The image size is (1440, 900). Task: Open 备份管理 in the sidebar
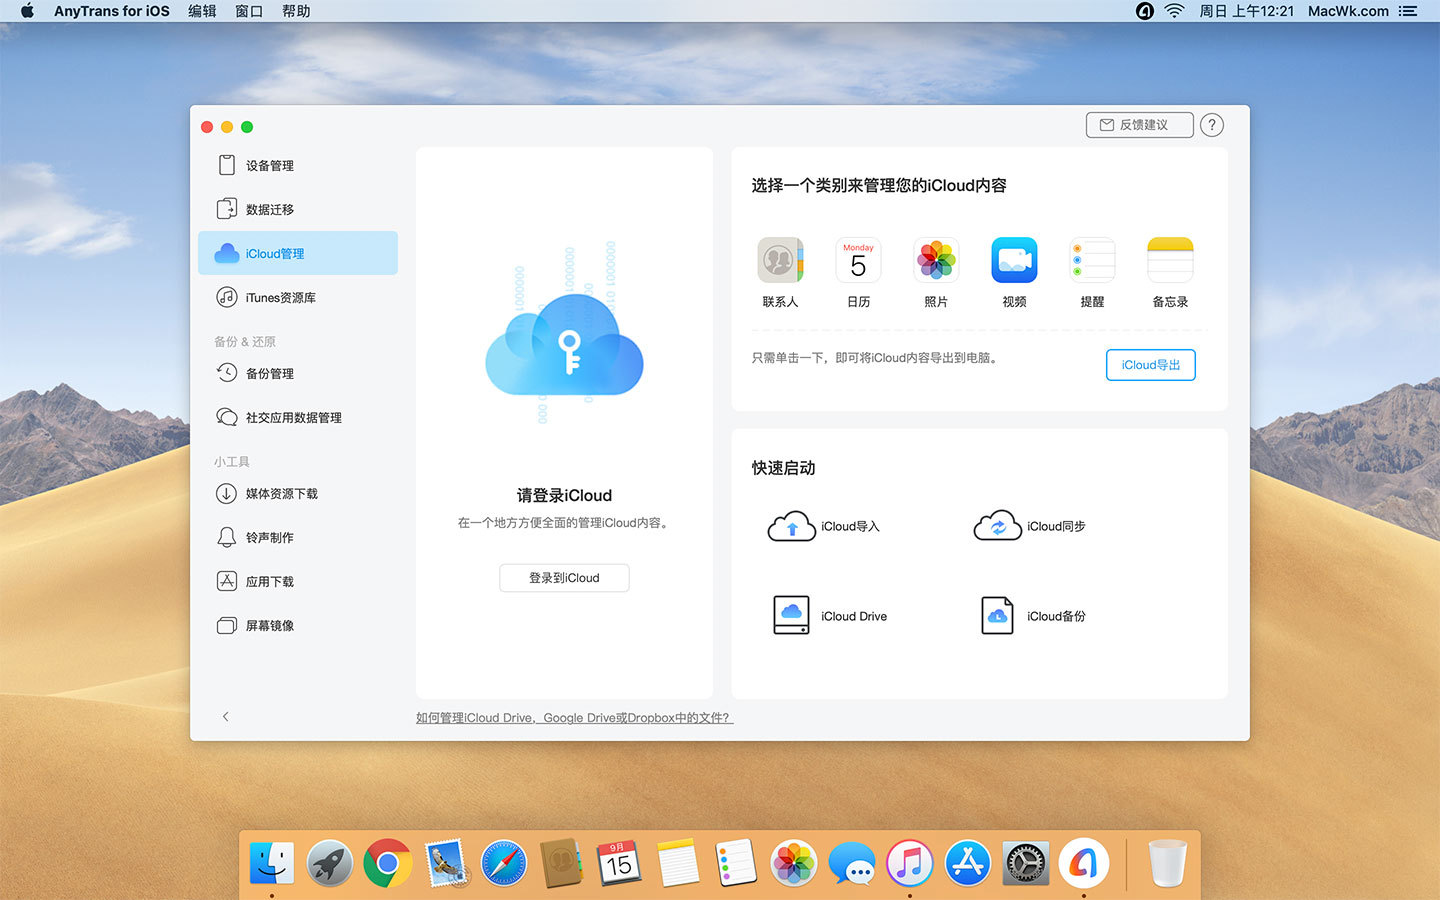[x=298, y=373]
